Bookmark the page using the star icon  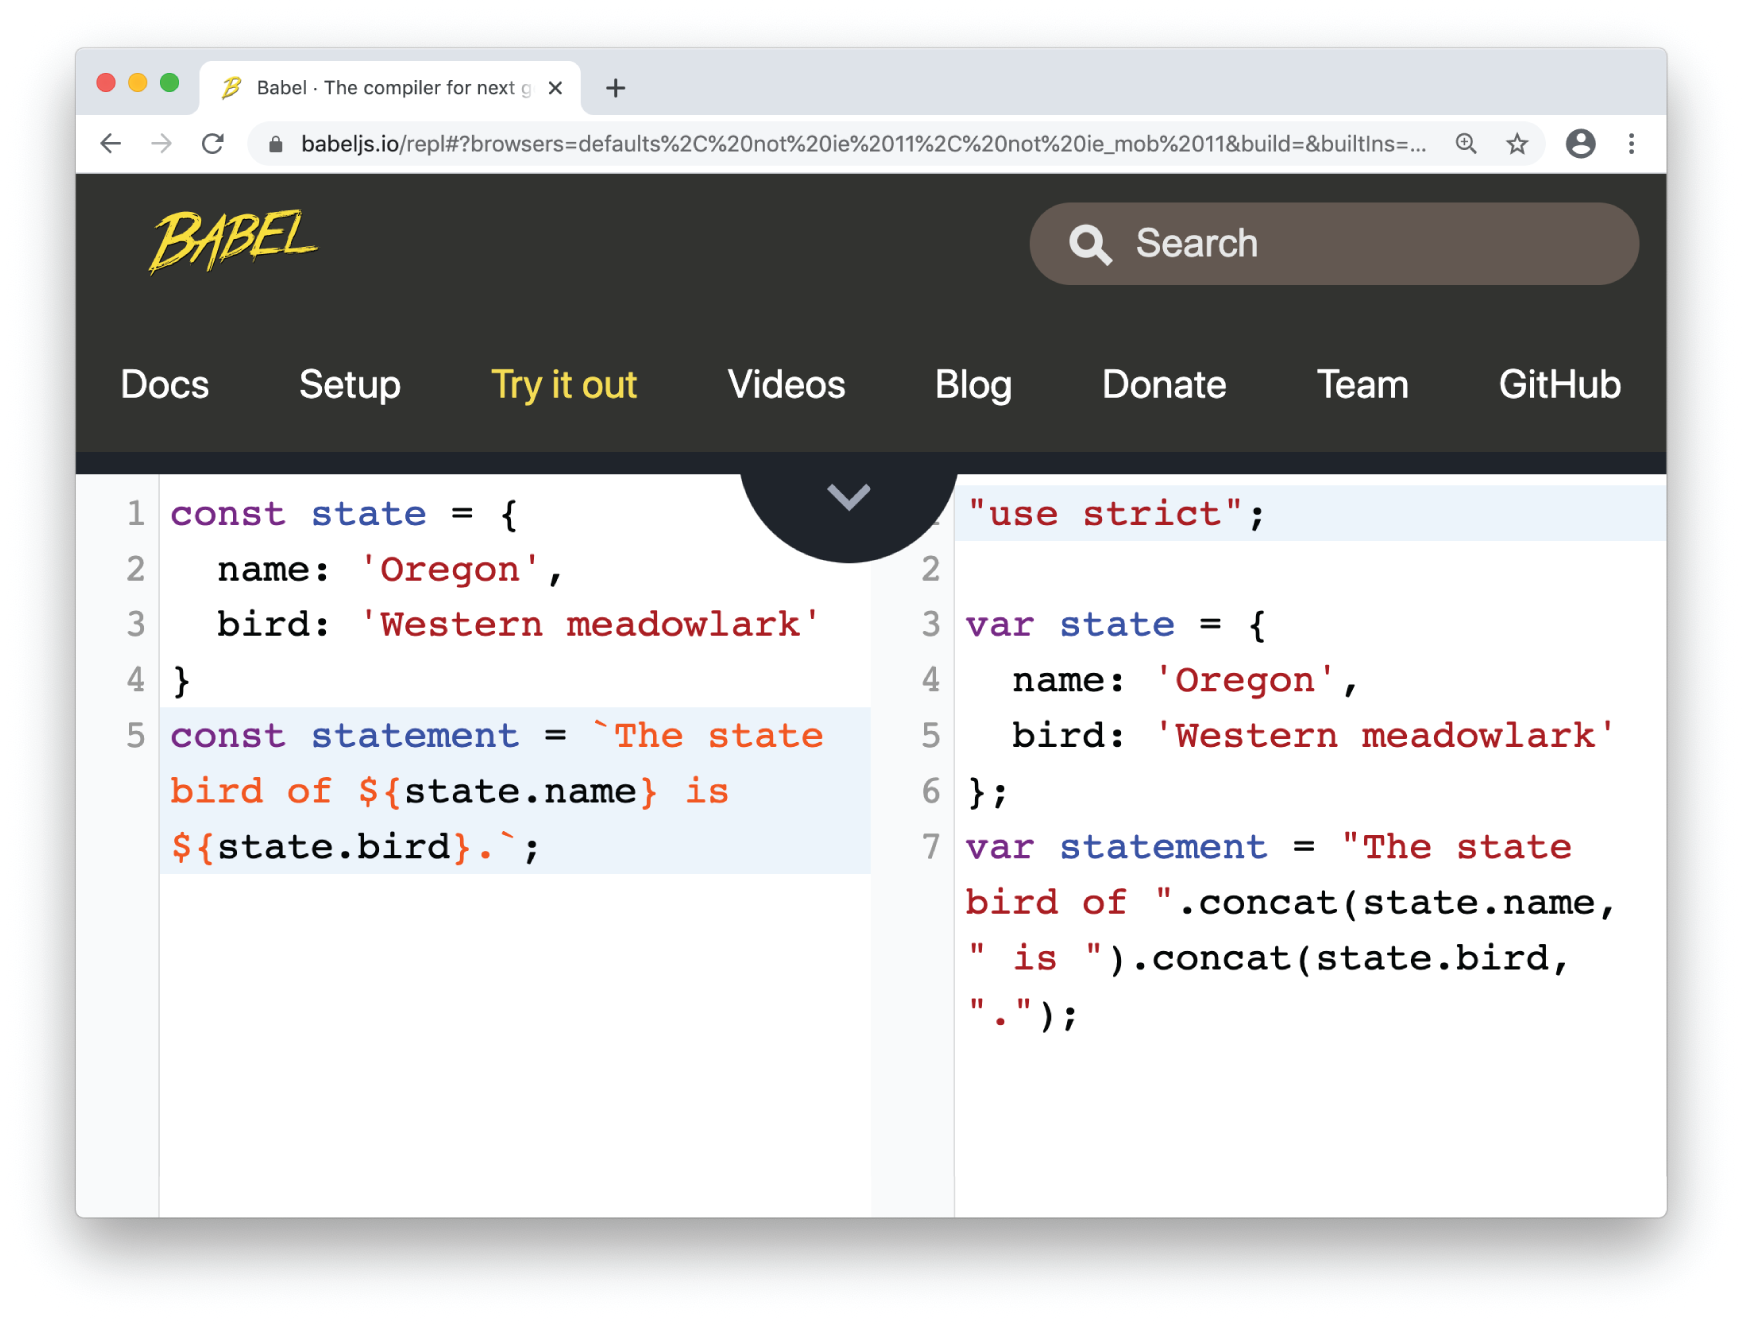(x=1518, y=143)
